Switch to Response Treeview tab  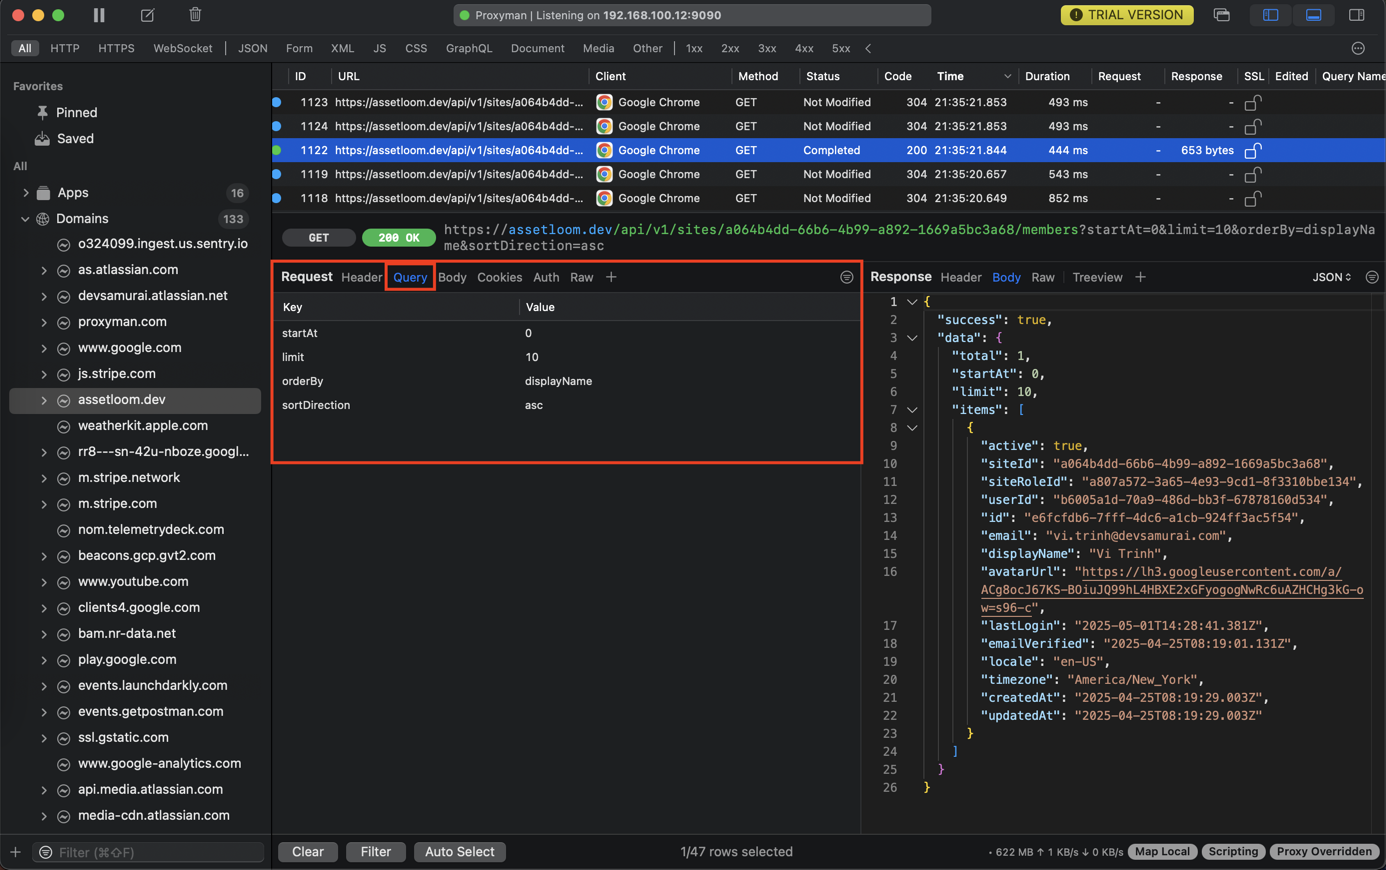point(1097,277)
